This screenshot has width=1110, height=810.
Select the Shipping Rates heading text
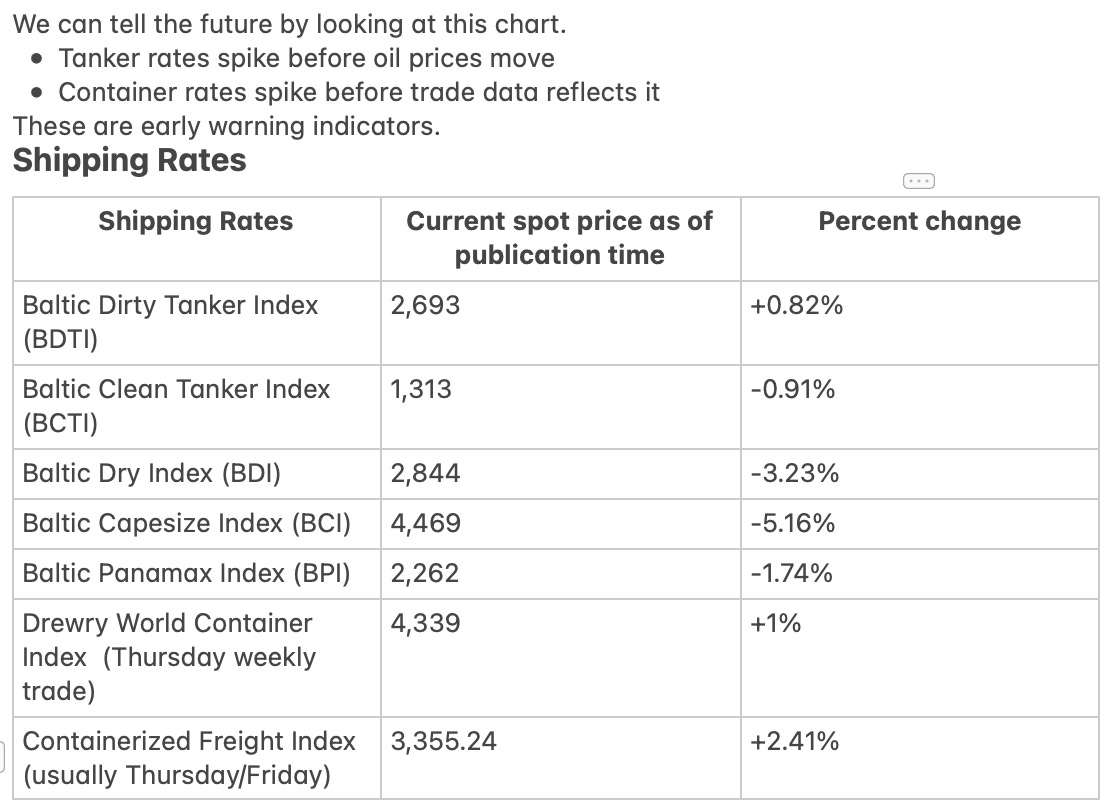(x=130, y=160)
